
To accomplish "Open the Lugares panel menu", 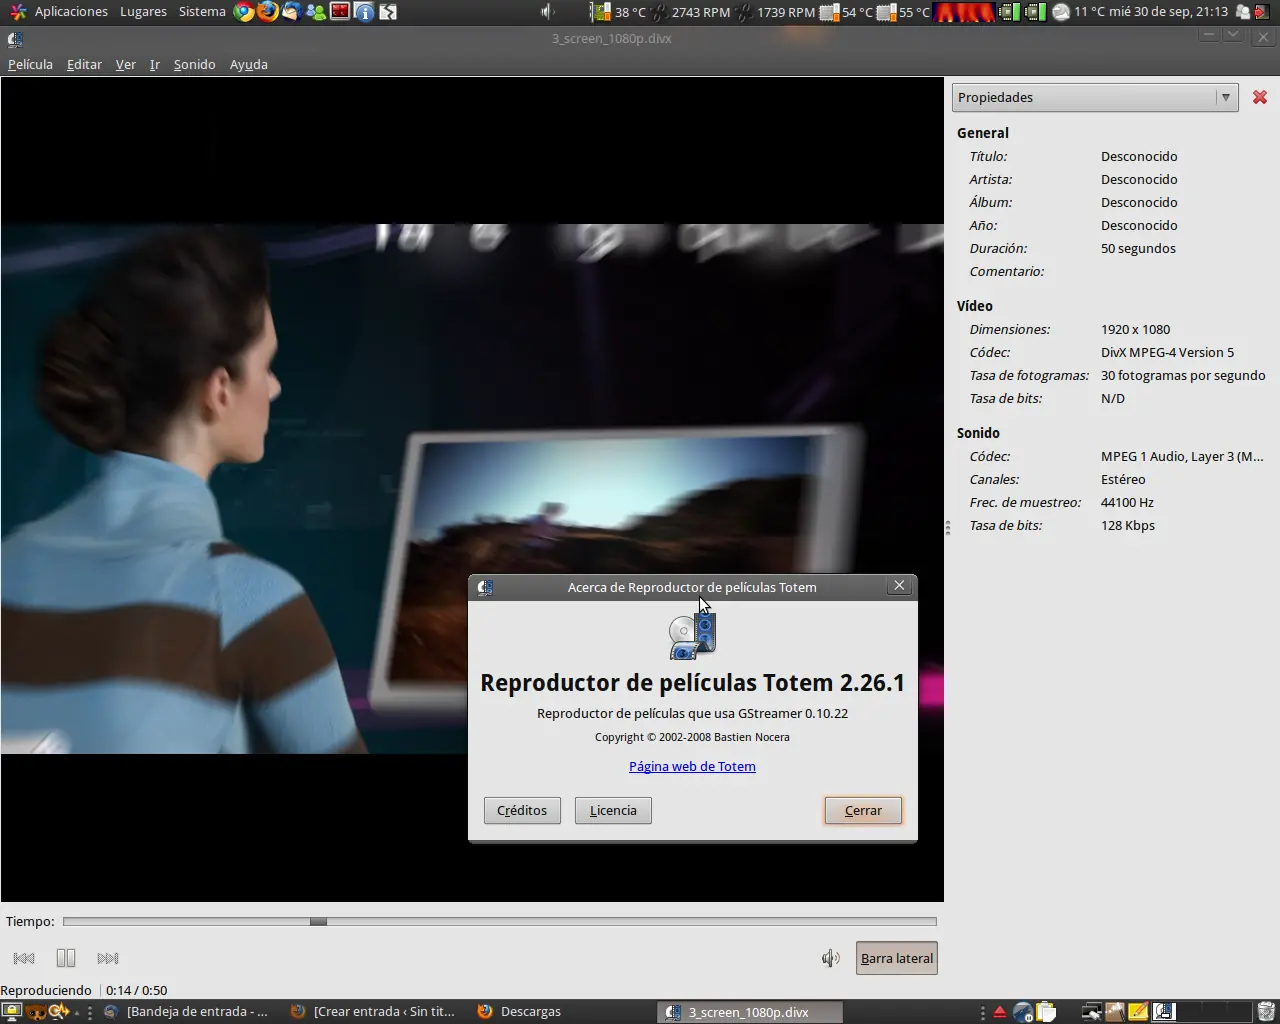I will pyautogui.click(x=143, y=12).
